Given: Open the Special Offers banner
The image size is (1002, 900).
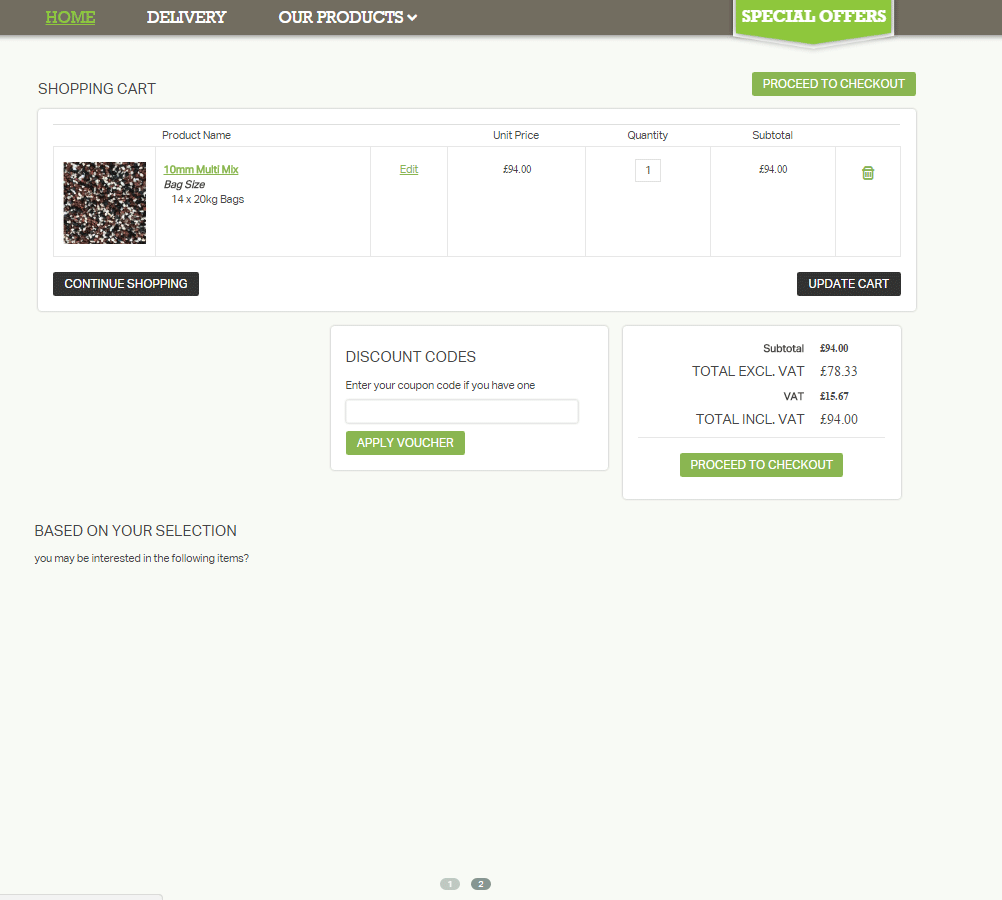Looking at the screenshot, I should tap(813, 17).
